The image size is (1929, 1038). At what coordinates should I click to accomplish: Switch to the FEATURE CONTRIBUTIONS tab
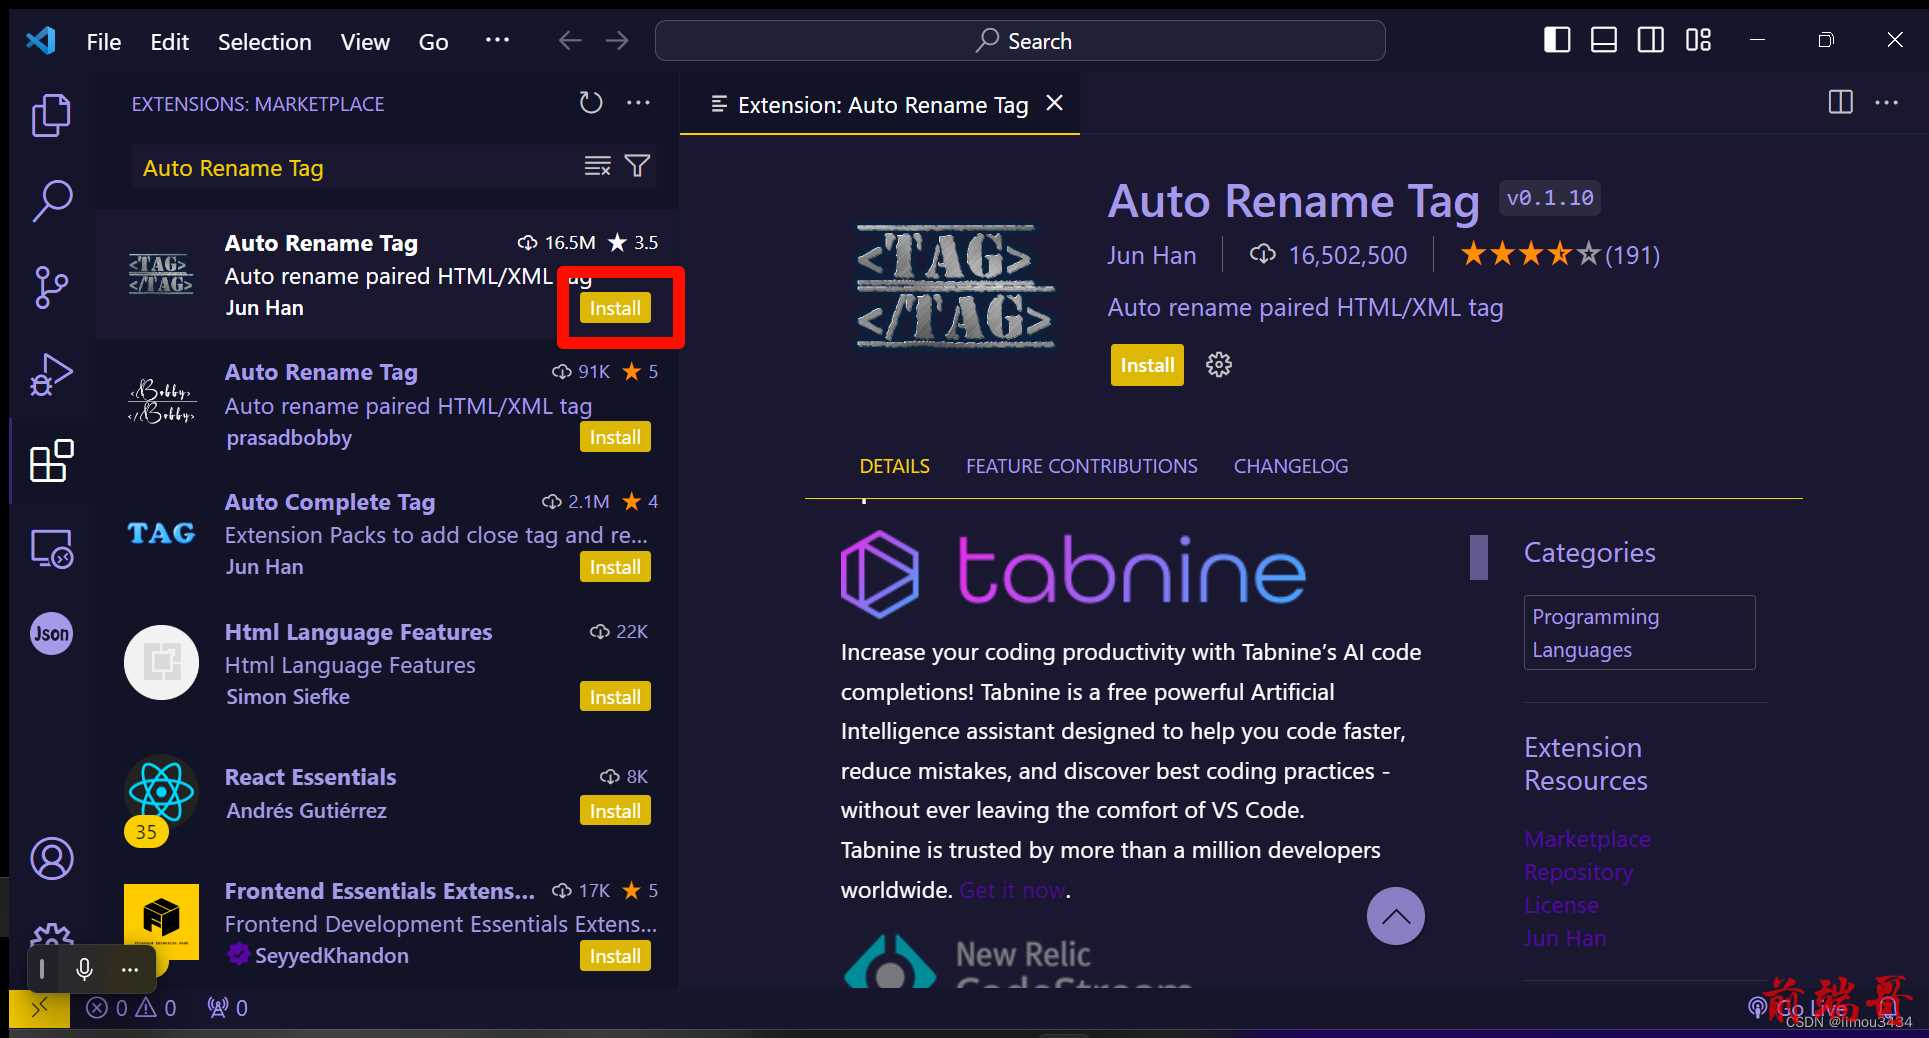point(1082,466)
